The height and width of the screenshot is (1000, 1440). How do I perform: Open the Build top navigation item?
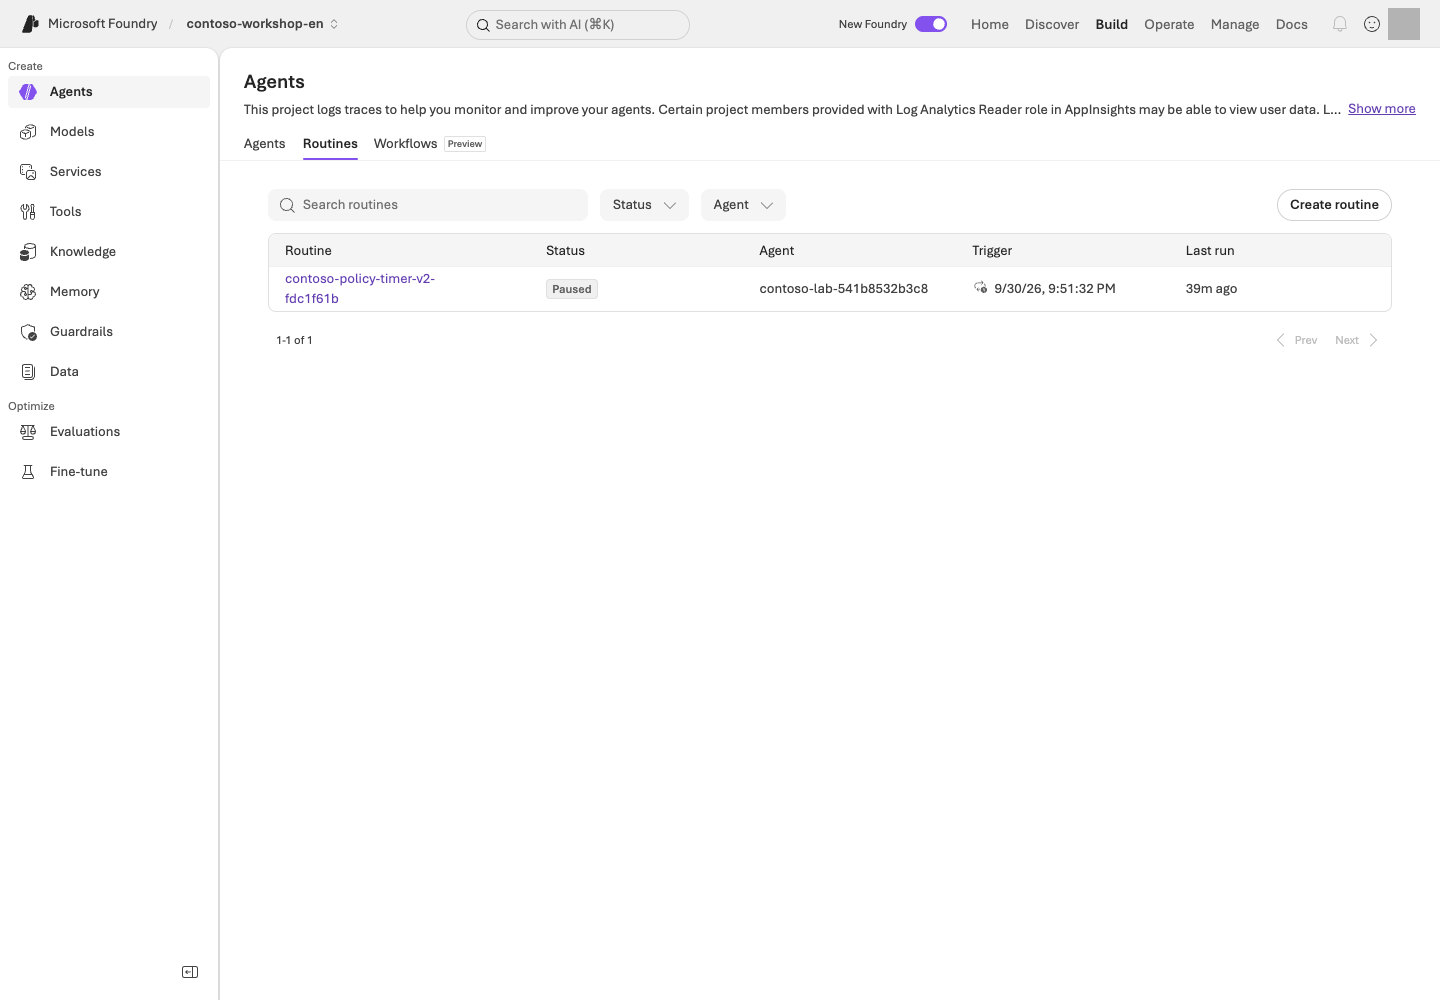point(1112,24)
